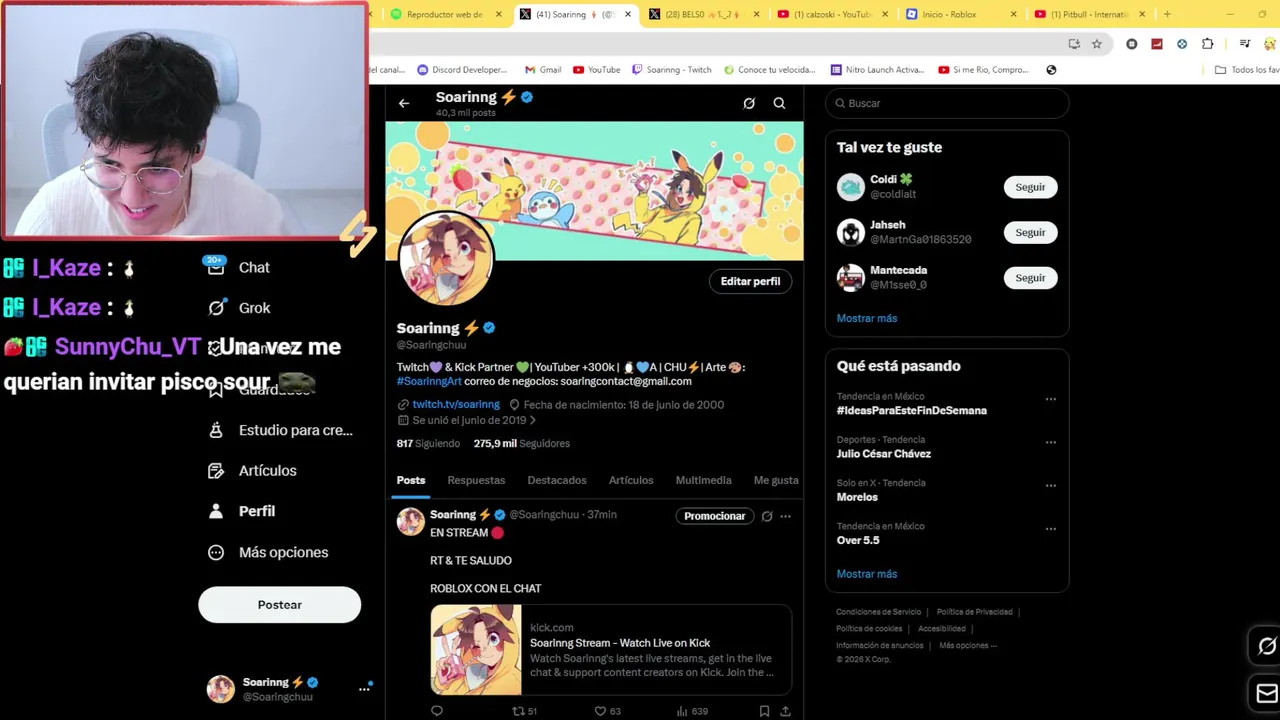Repost the EN STREAM post
This screenshot has width=1280, height=720.
pyautogui.click(x=518, y=711)
